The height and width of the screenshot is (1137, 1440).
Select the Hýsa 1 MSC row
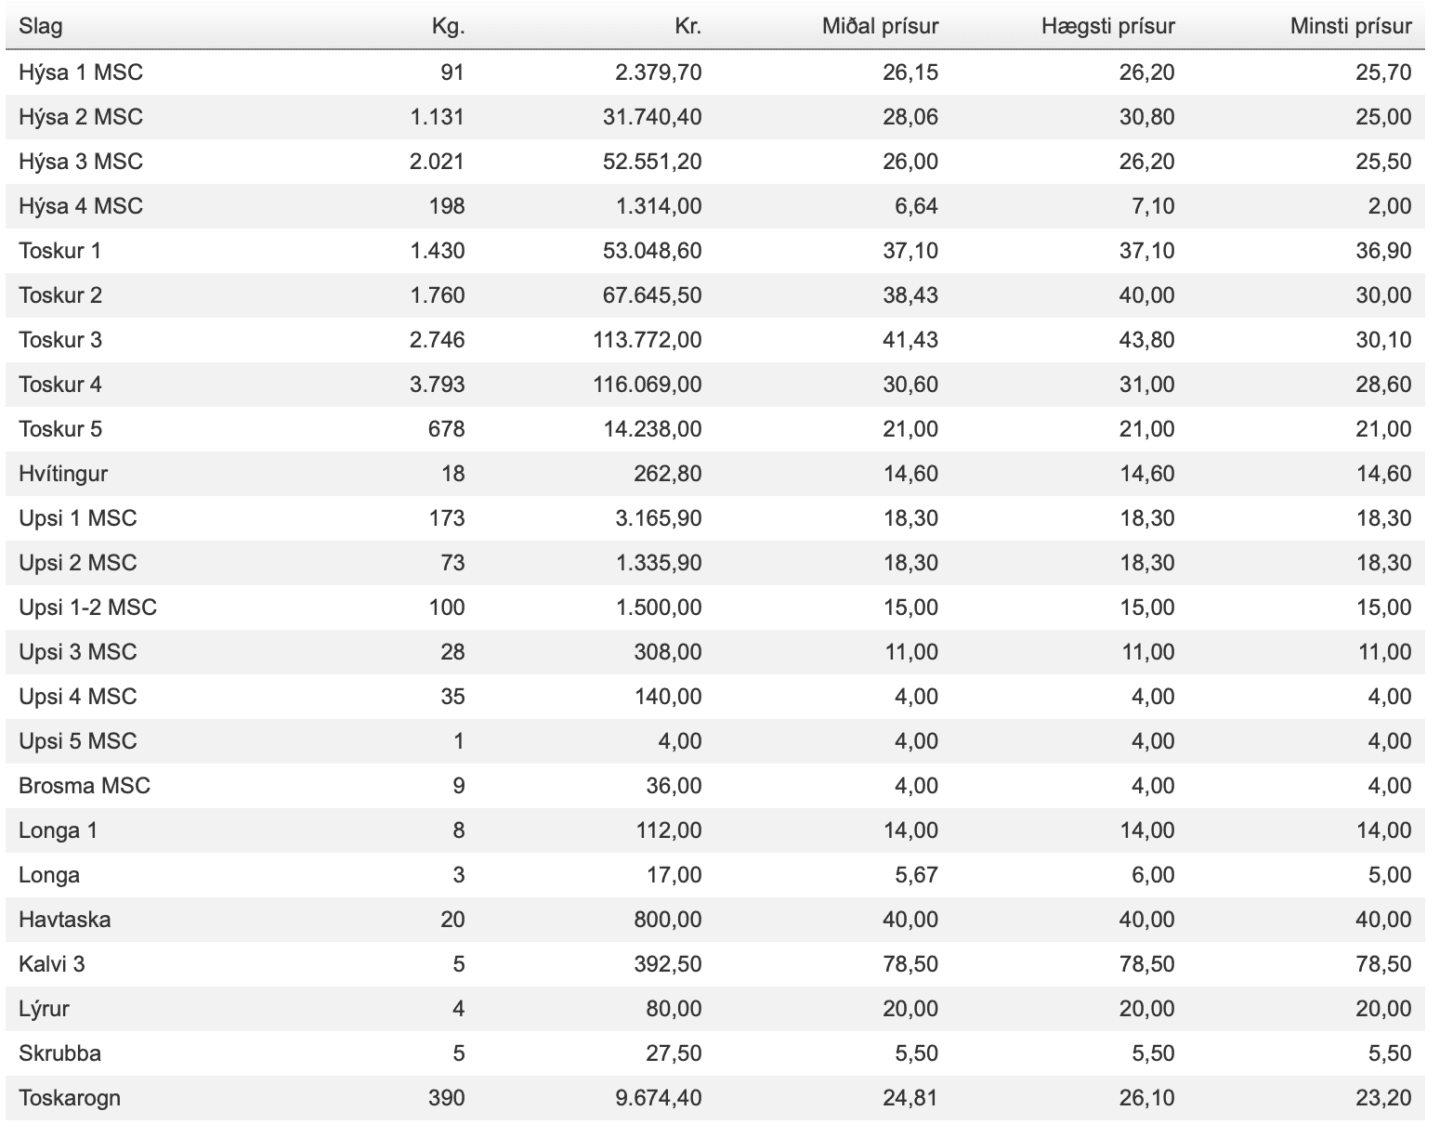pos(715,72)
